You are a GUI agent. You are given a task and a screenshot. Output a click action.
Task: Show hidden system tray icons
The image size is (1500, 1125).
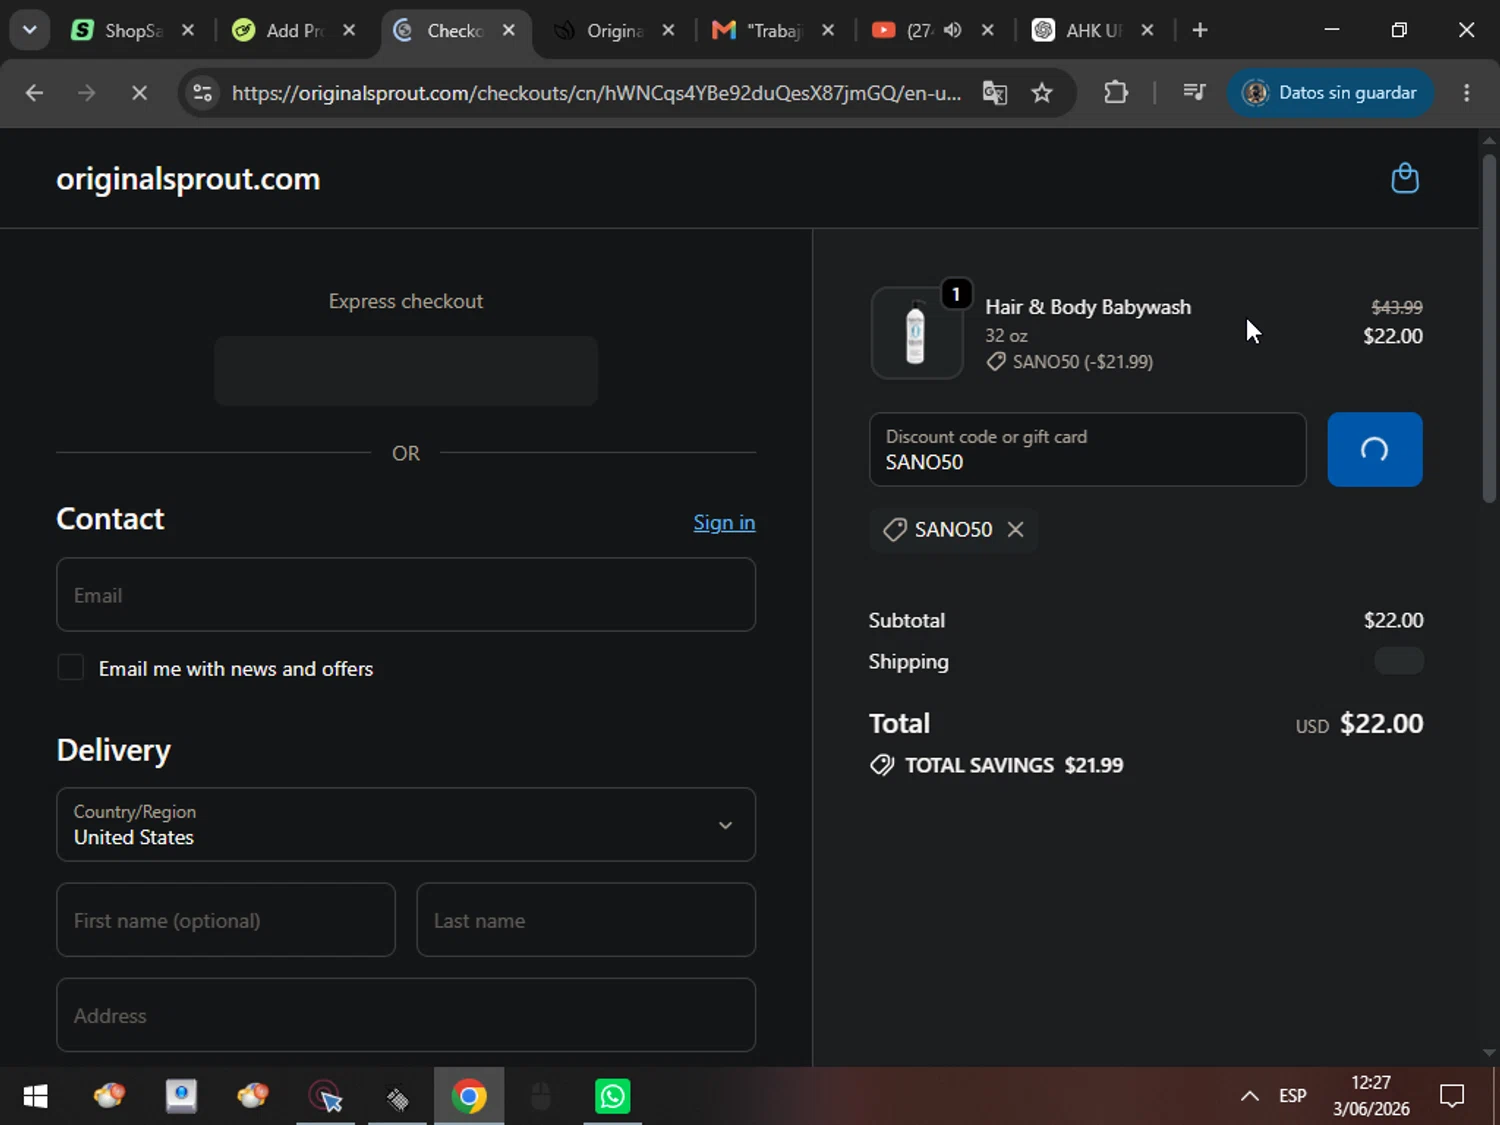click(1250, 1096)
